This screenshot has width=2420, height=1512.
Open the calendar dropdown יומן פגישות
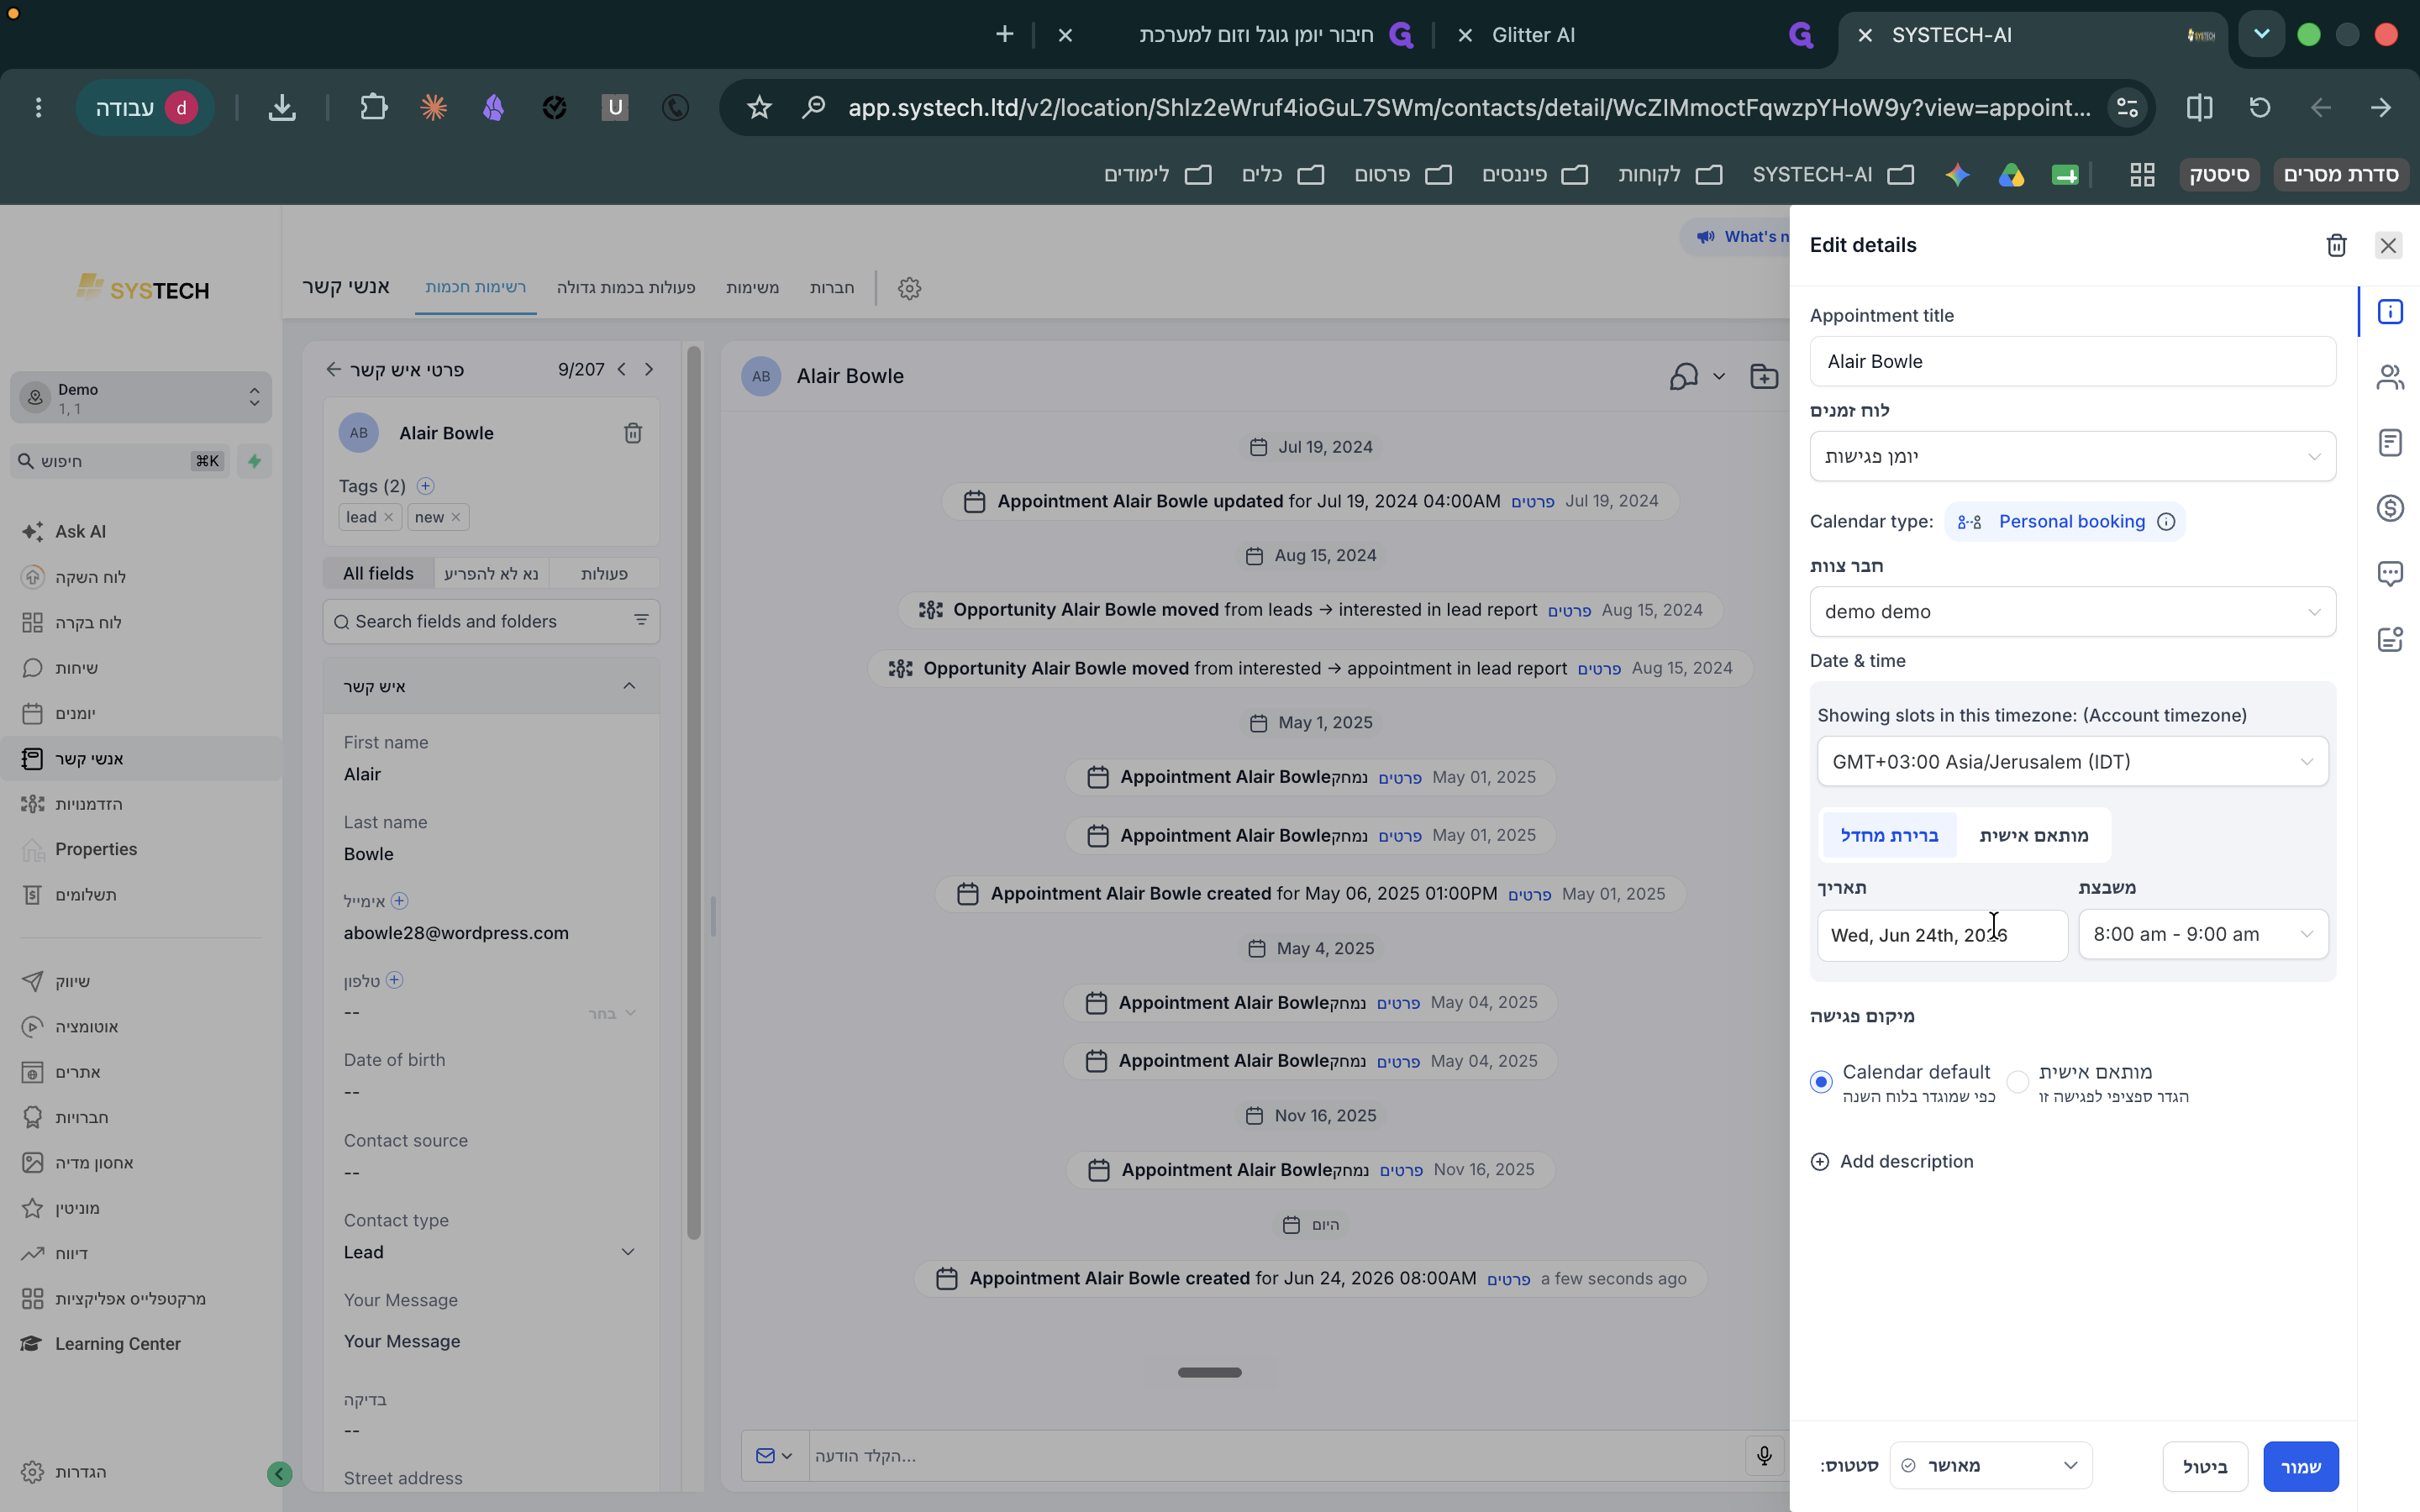pyautogui.click(x=2072, y=456)
